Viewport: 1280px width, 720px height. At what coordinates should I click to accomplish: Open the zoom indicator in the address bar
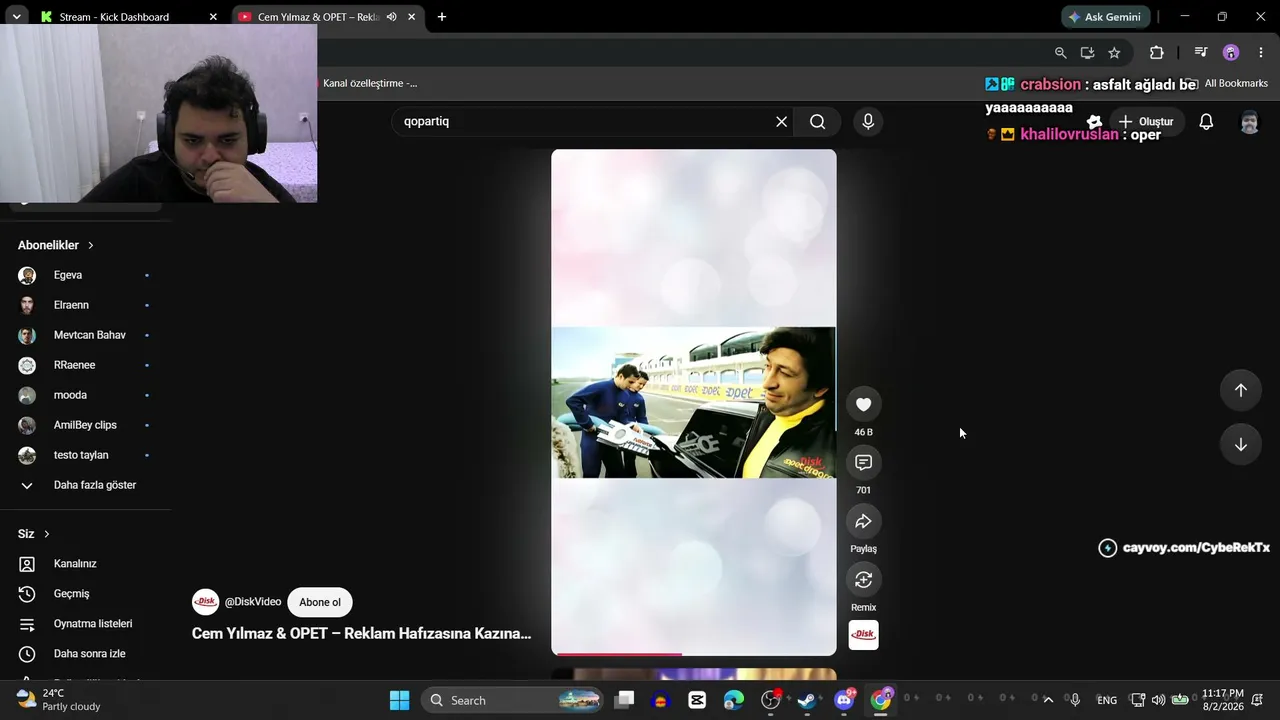[1060, 53]
